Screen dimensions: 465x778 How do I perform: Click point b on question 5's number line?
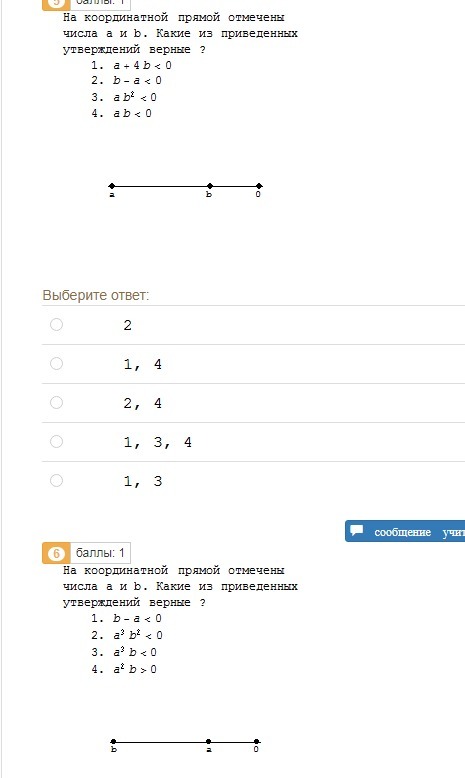click(209, 186)
